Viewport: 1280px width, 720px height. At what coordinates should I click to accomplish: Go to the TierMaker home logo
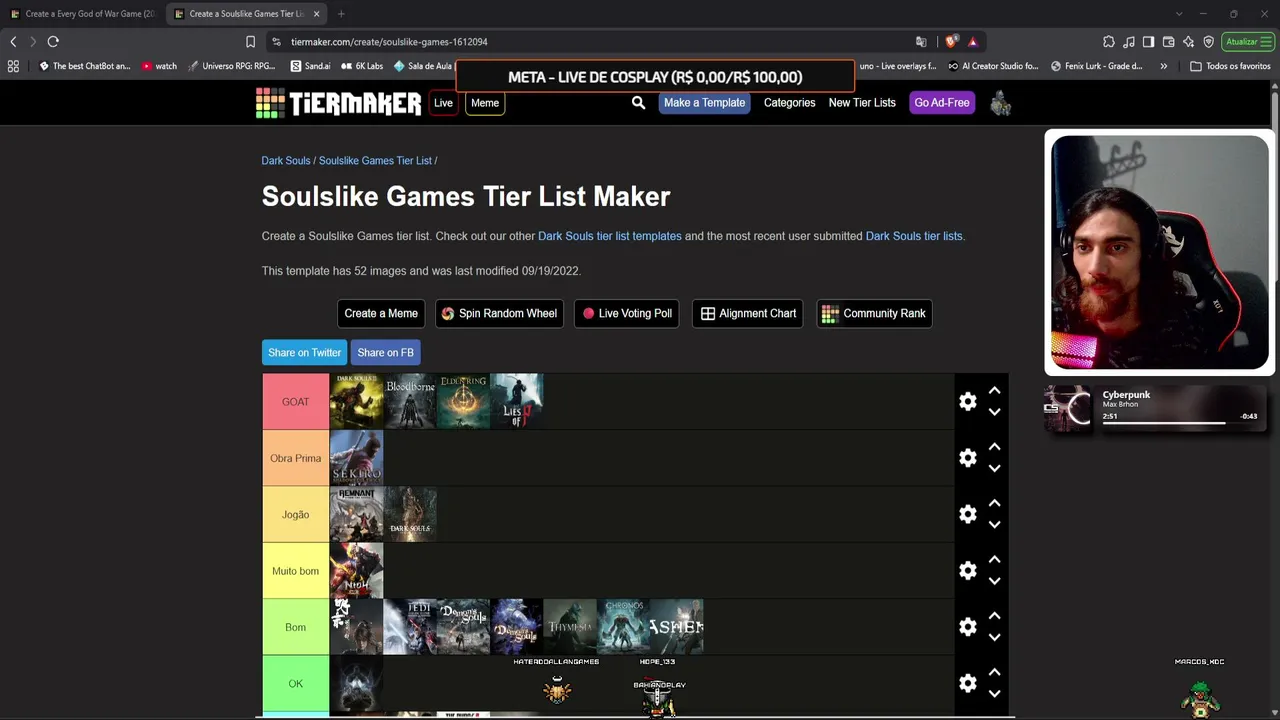(338, 103)
